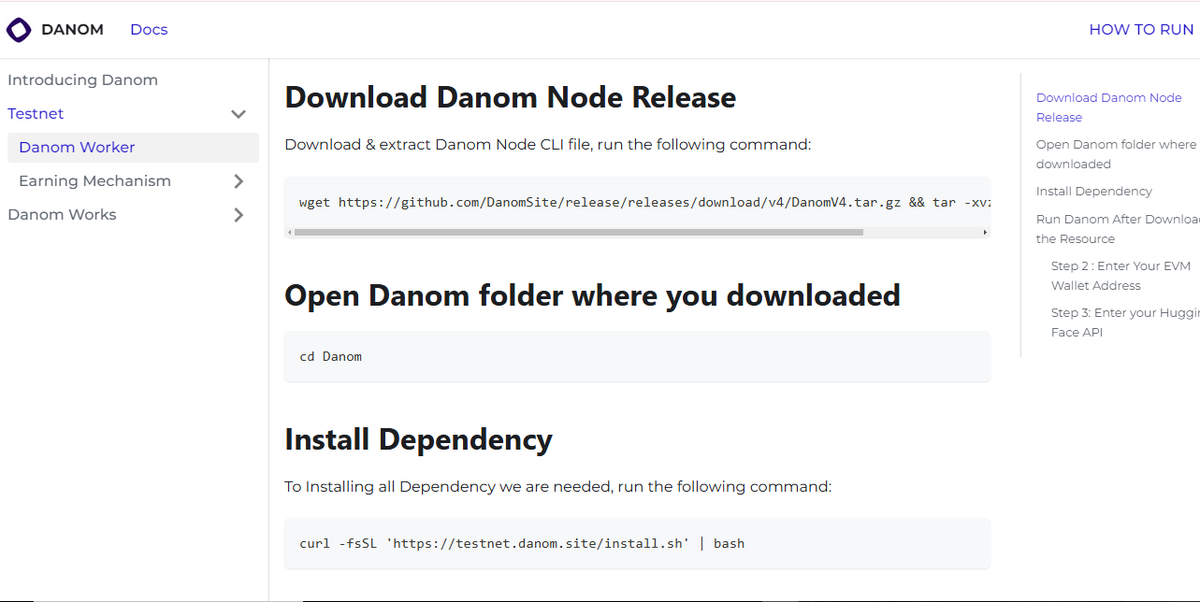1200x602 pixels.
Task: Jump to Step 2 Enter Your EVM Wallet Address
Action: pyautogui.click(x=1121, y=276)
